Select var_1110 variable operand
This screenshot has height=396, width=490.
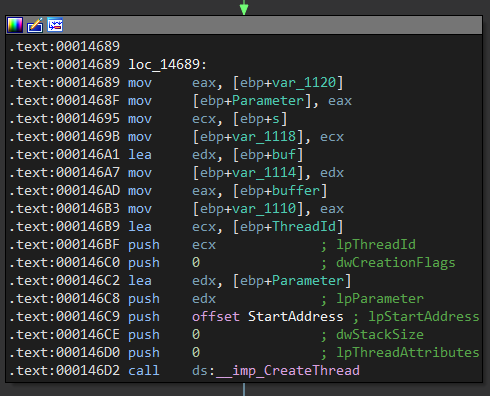(x=264, y=208)
